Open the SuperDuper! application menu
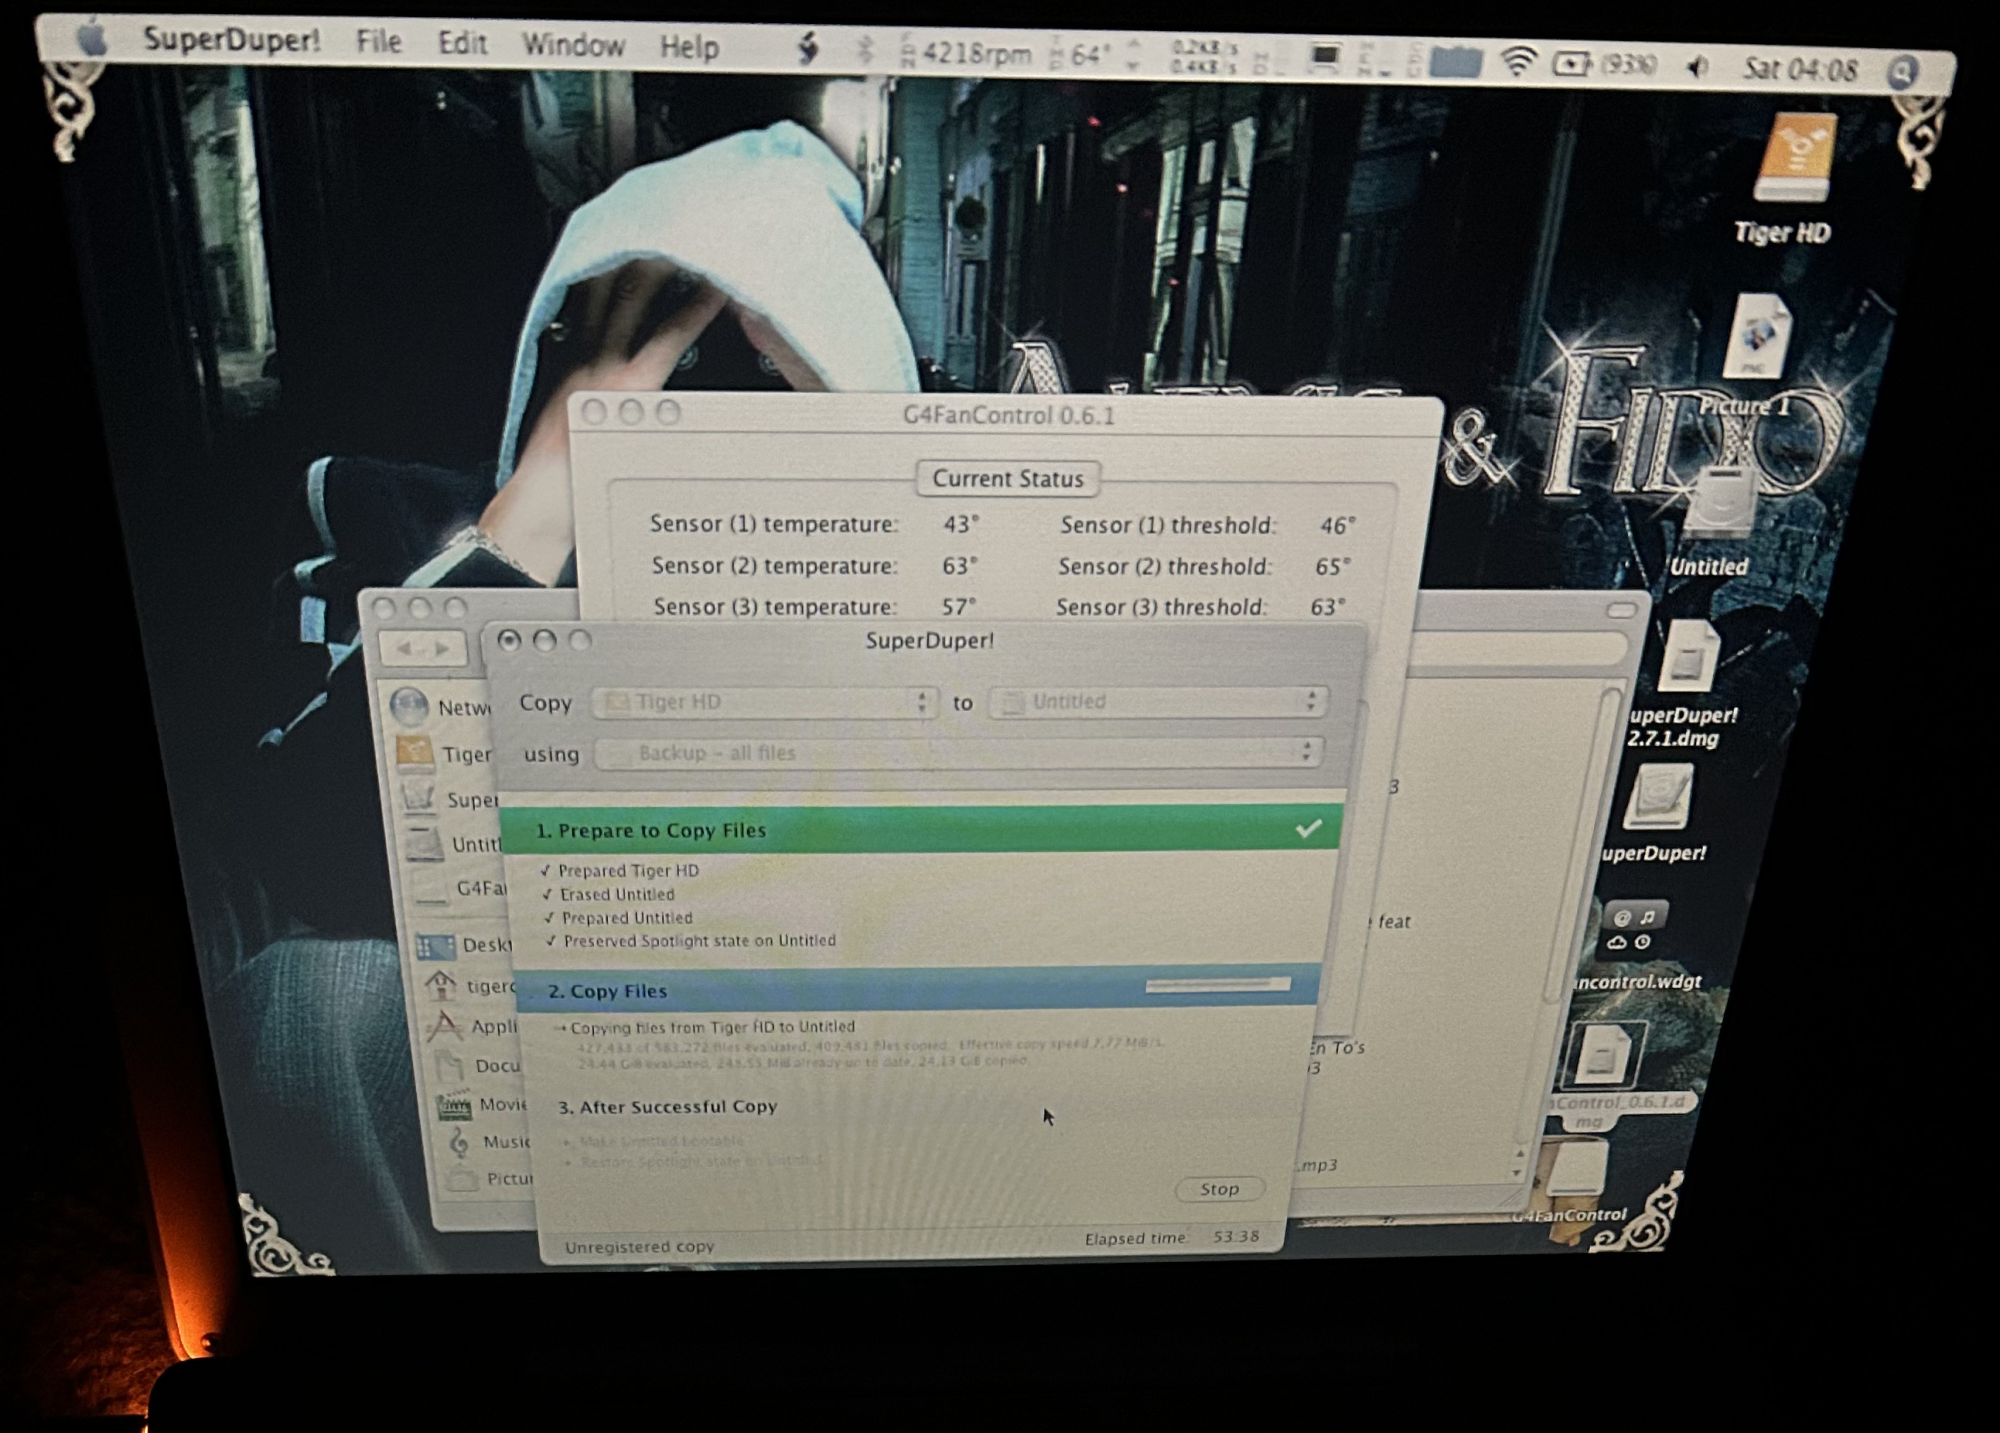2000x1433 pixels. [x=231, y=40]
